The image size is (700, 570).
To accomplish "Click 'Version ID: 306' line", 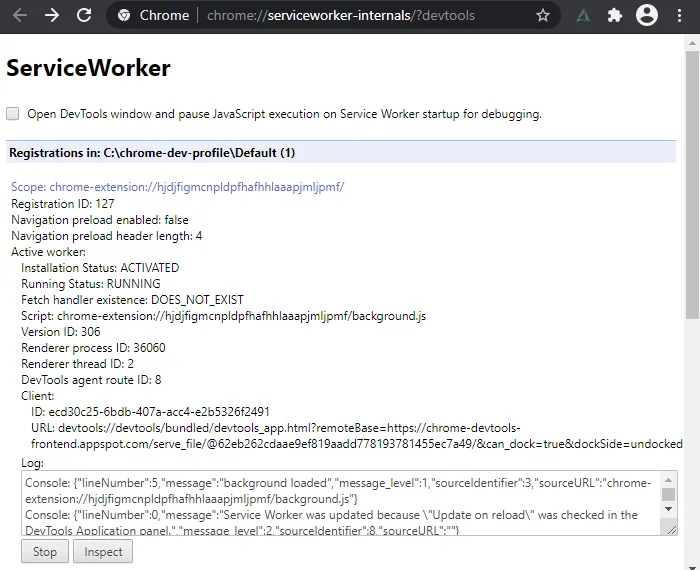I will (x=61, y=332).
